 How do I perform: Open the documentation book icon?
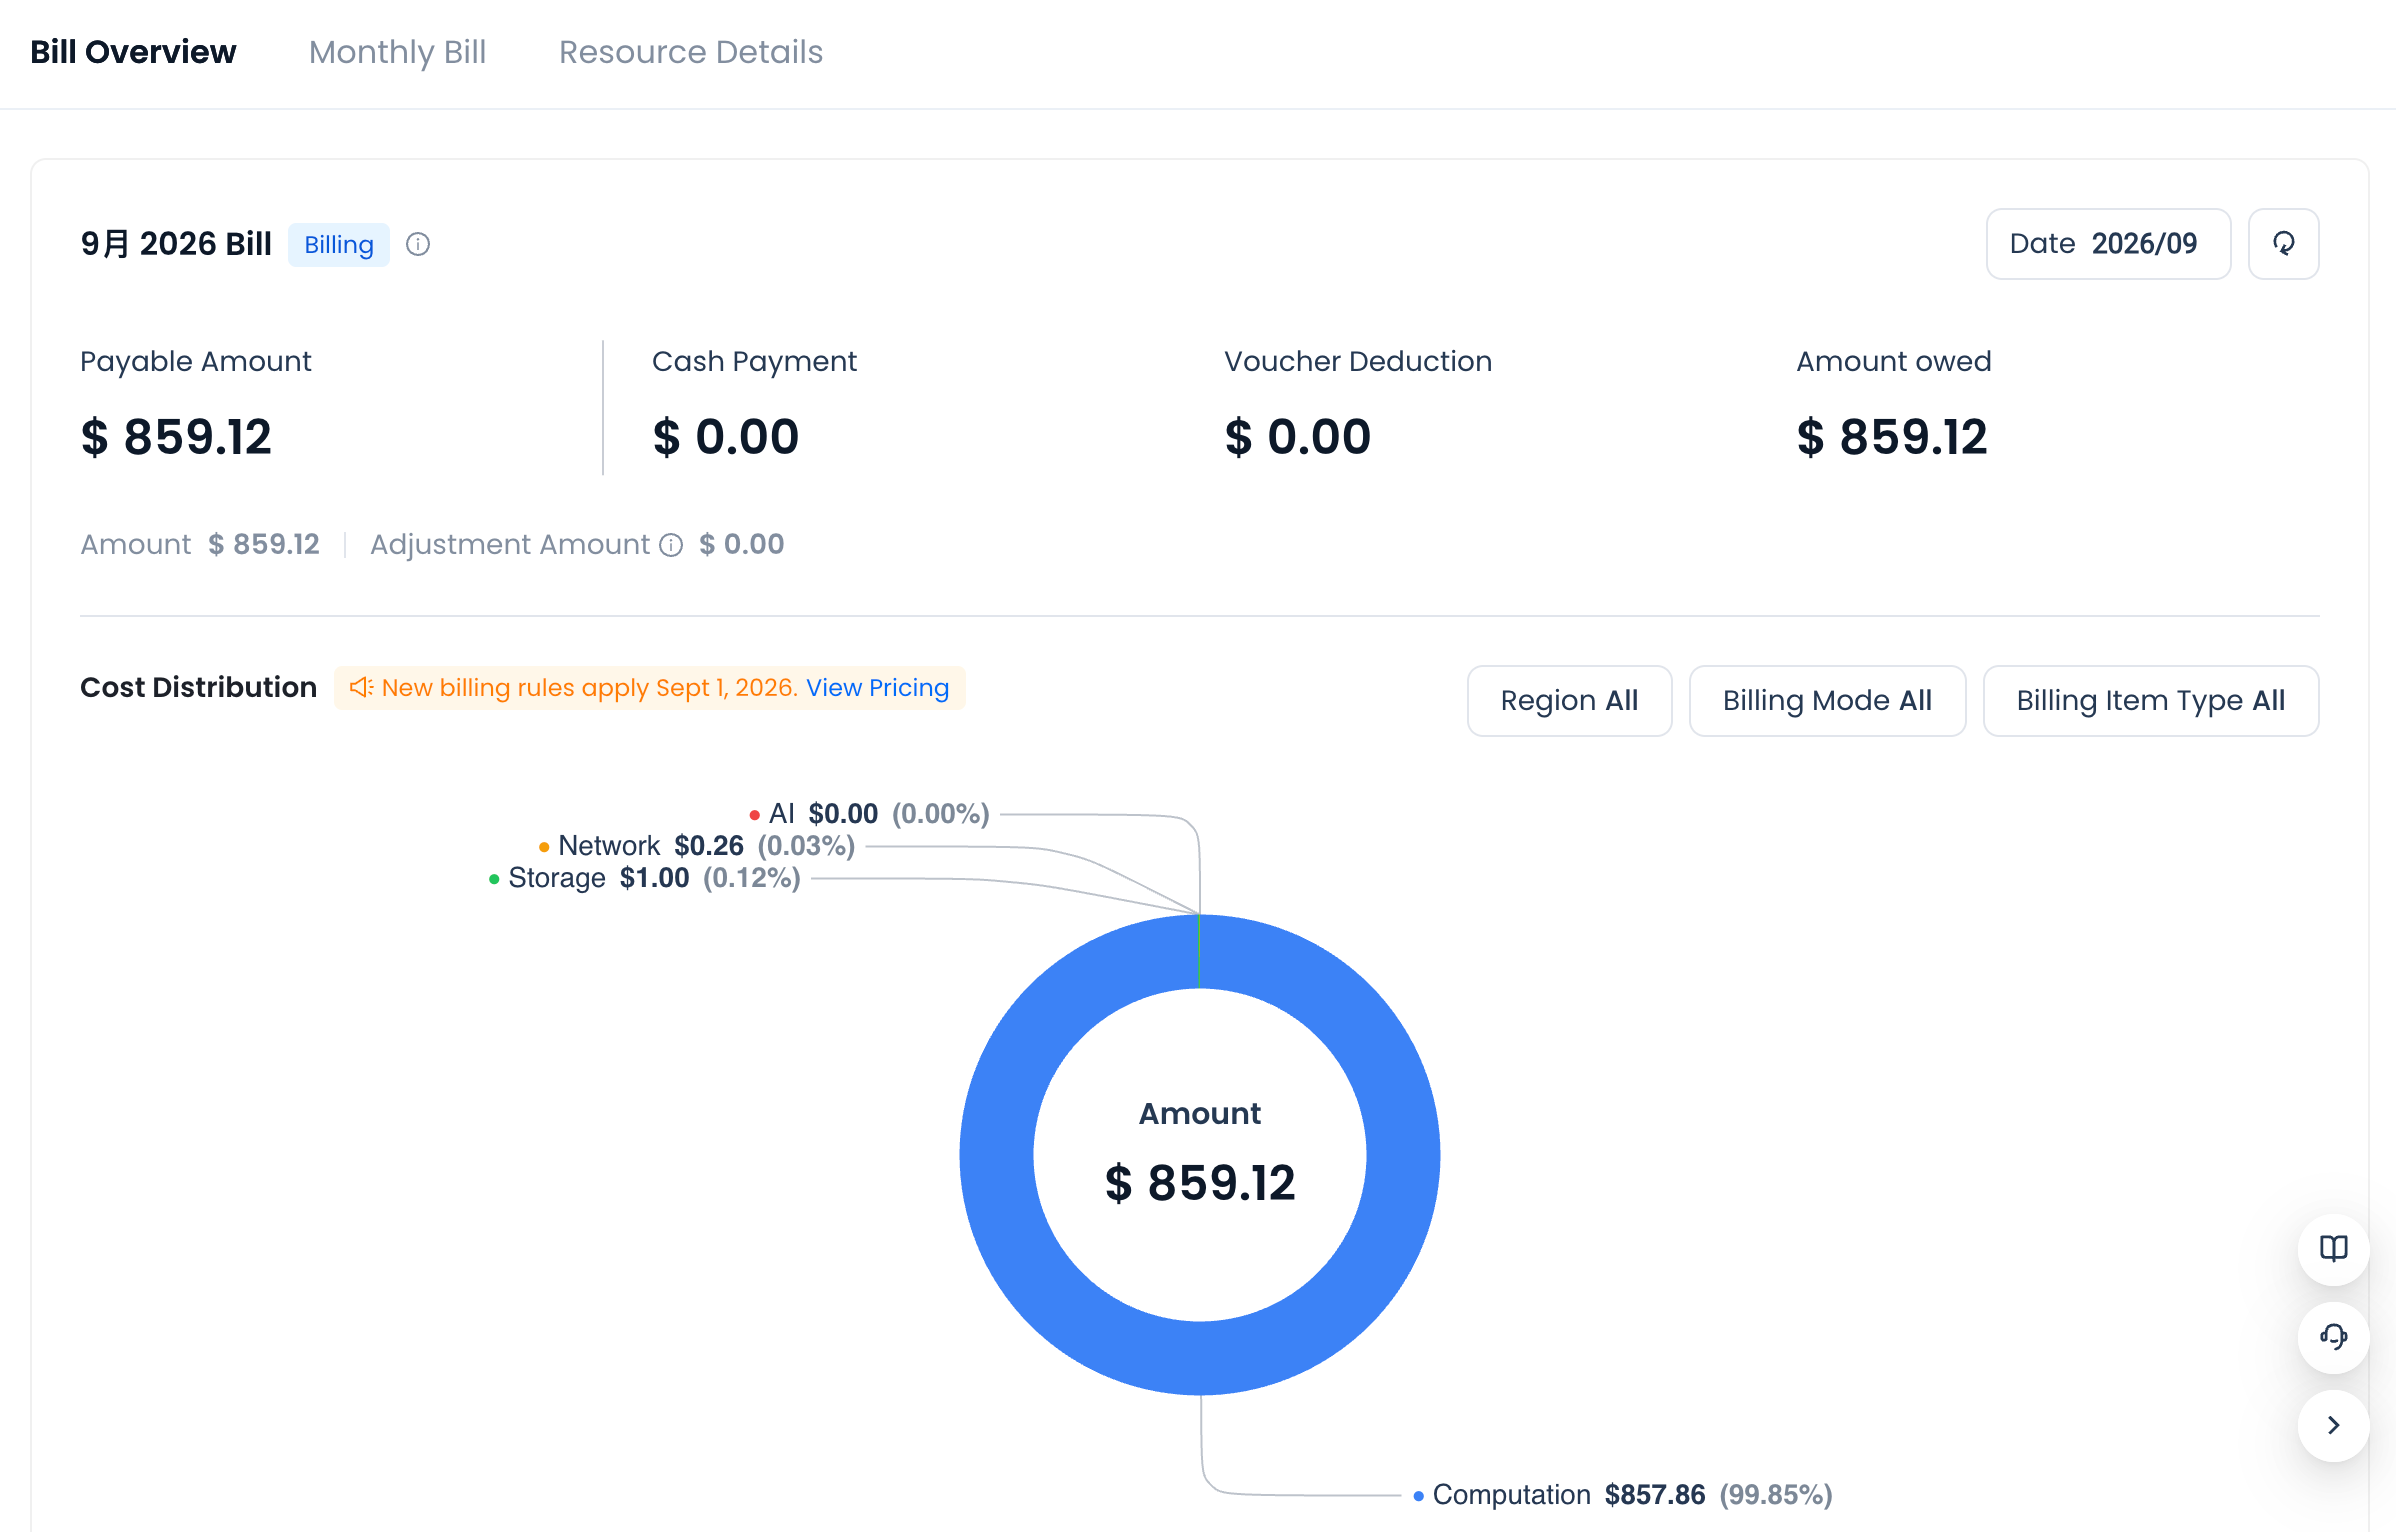(x=2333, y=1249)
